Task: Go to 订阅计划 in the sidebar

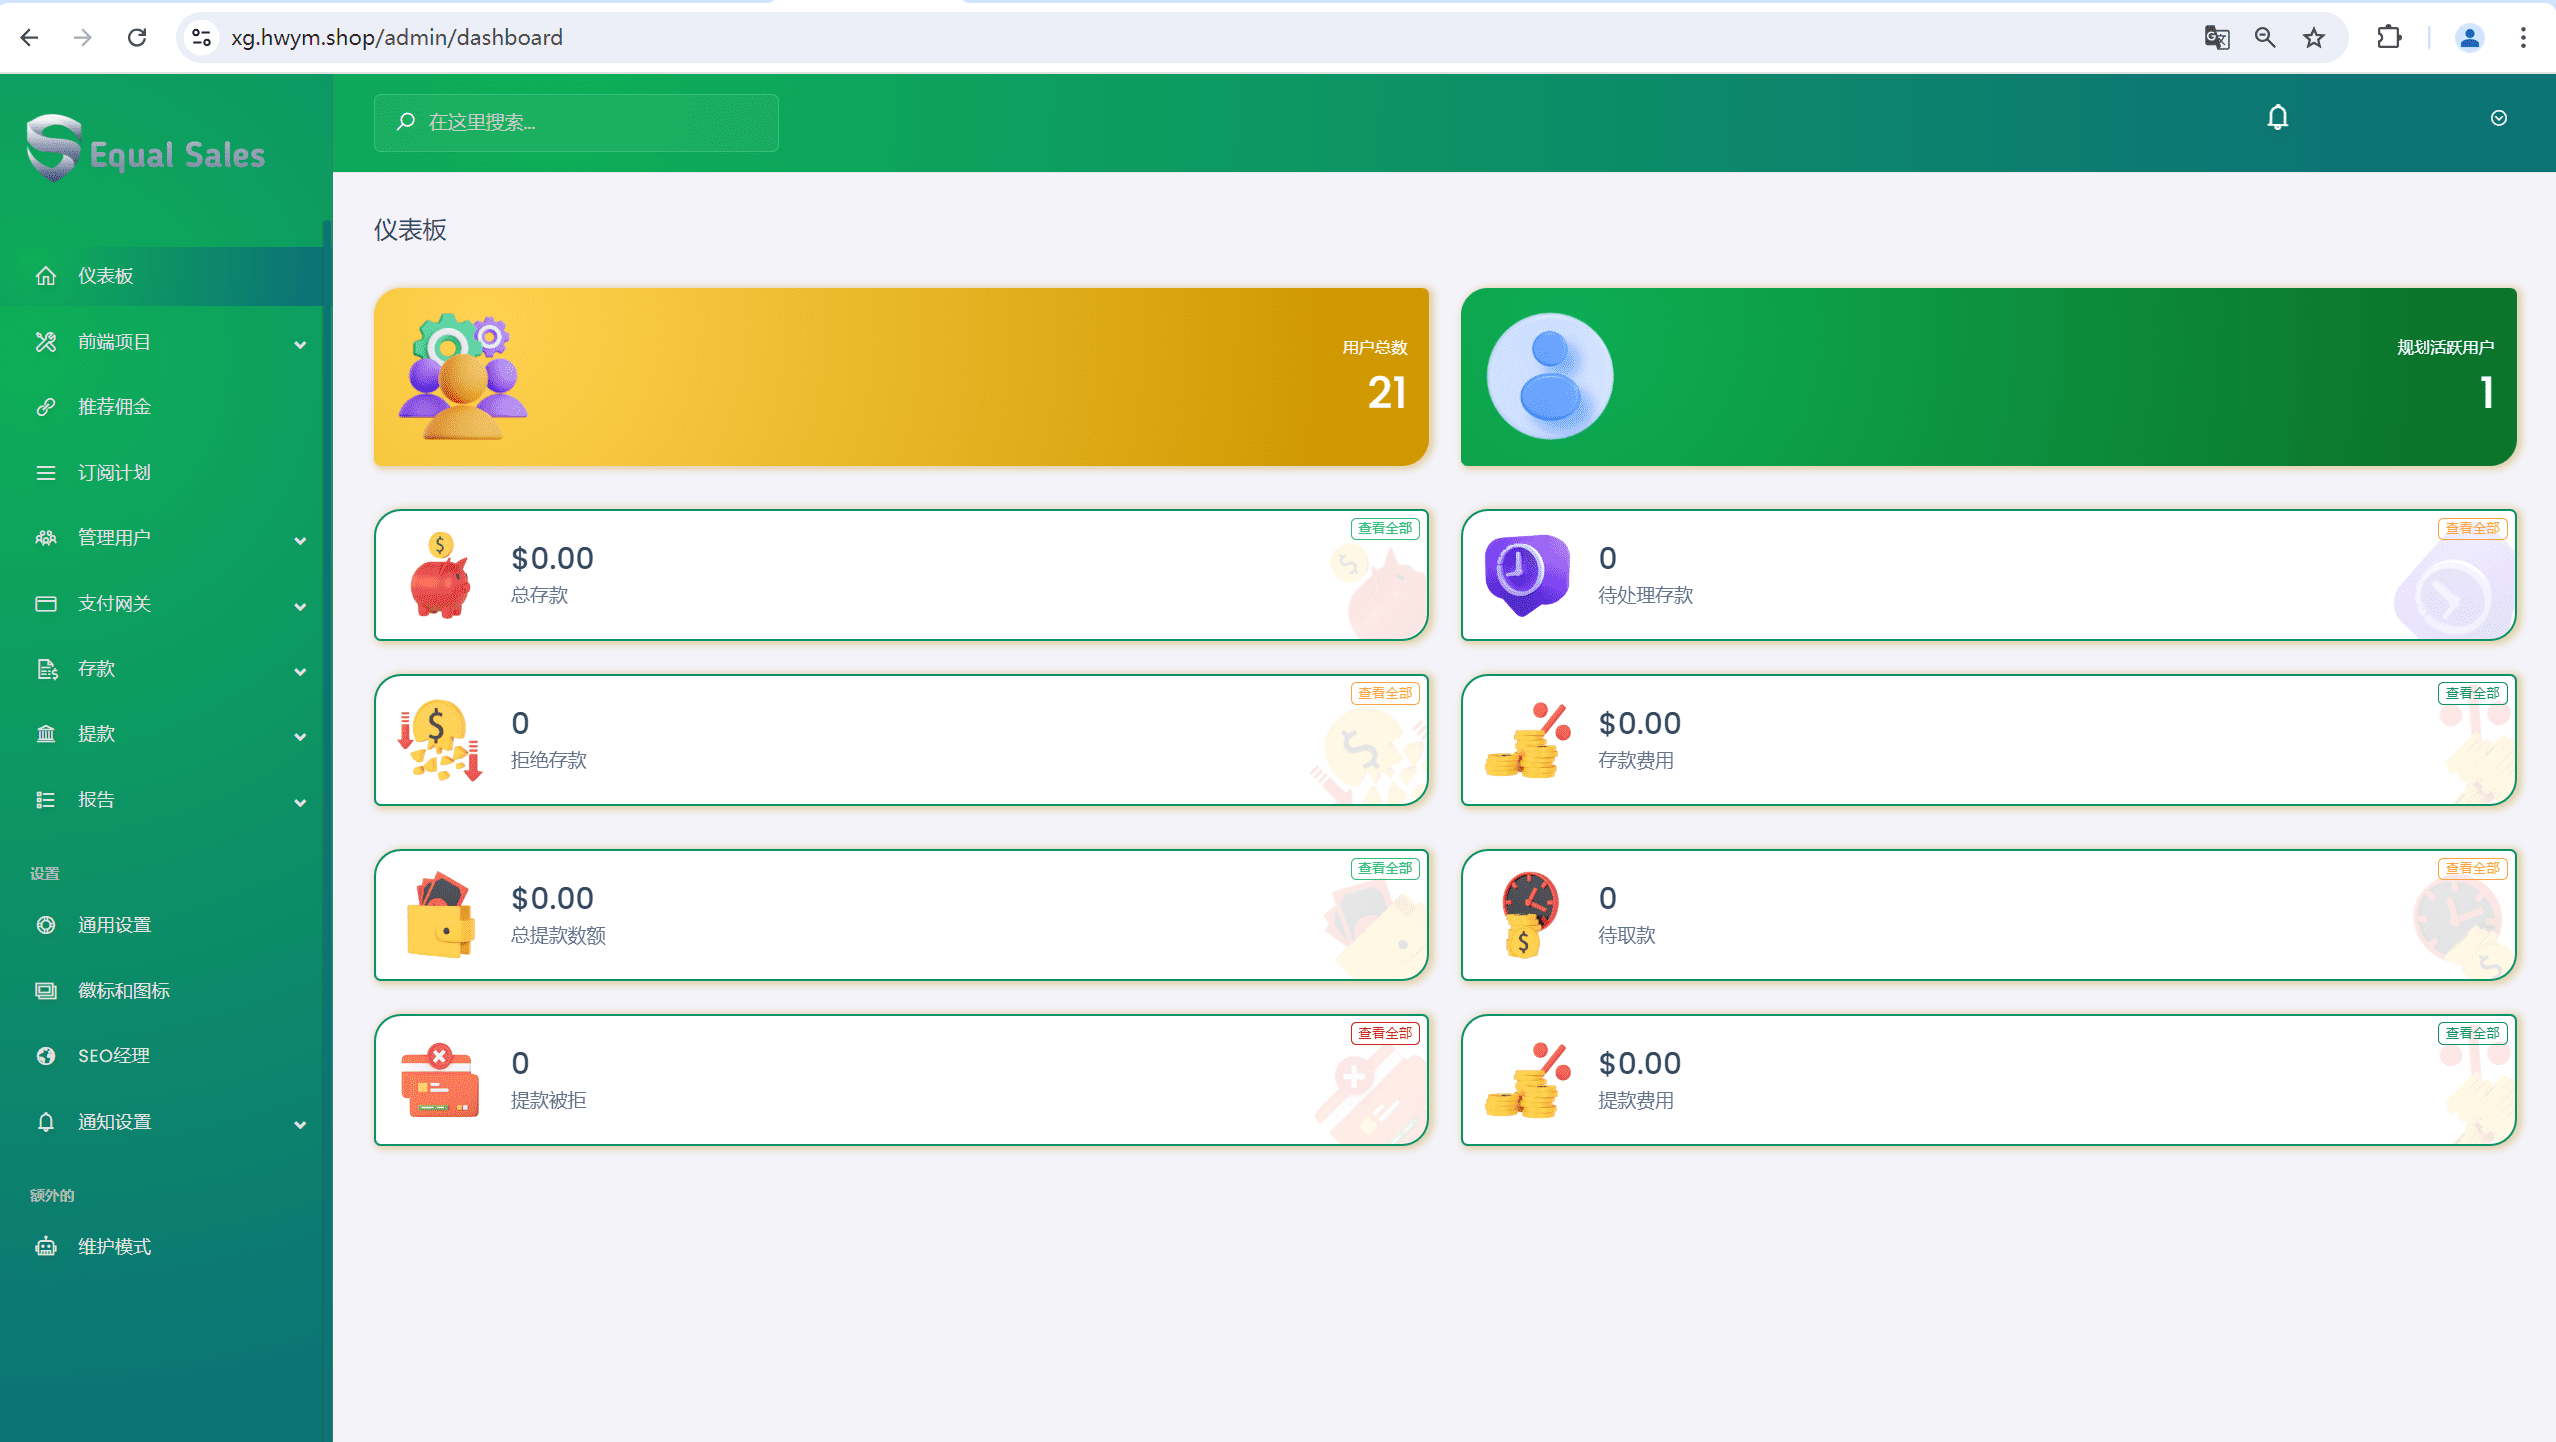Action: point(114,473)
